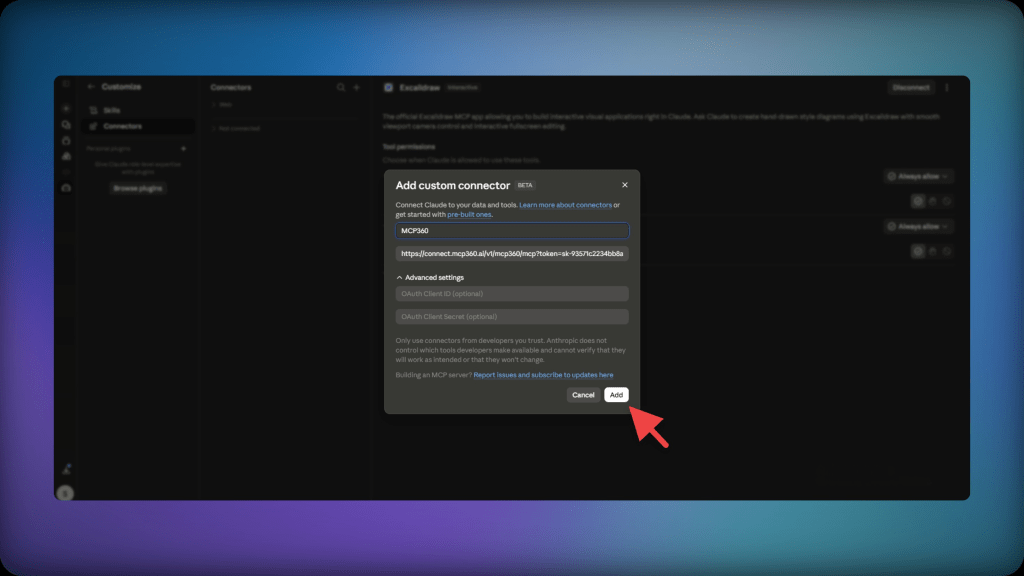Viewport: 1024px width, 576px height.
Task: Click the Add button in the dialog
Action: (x=616, y=394)
